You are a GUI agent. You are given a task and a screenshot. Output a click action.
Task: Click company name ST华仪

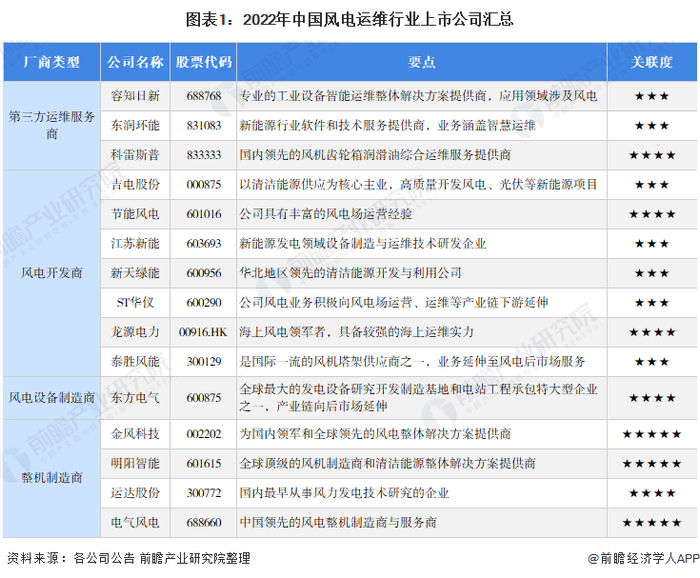135,303
